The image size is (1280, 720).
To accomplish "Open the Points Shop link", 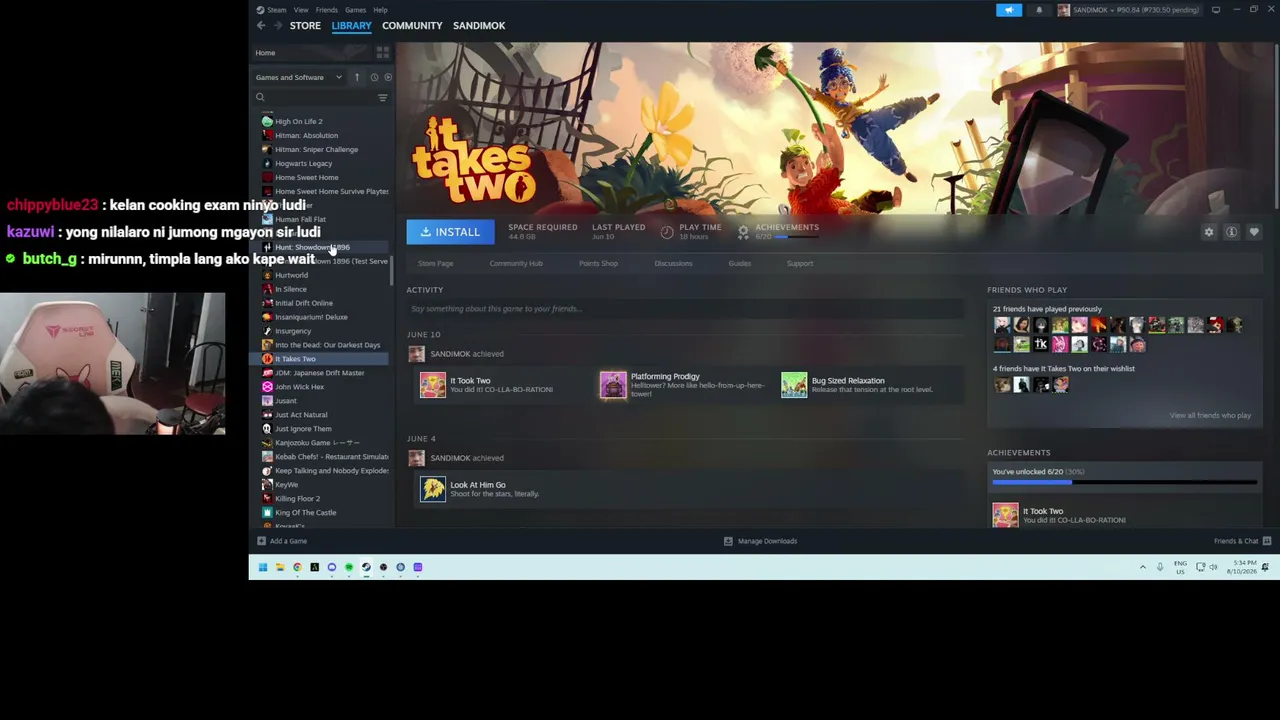I will tap(598, 264).
